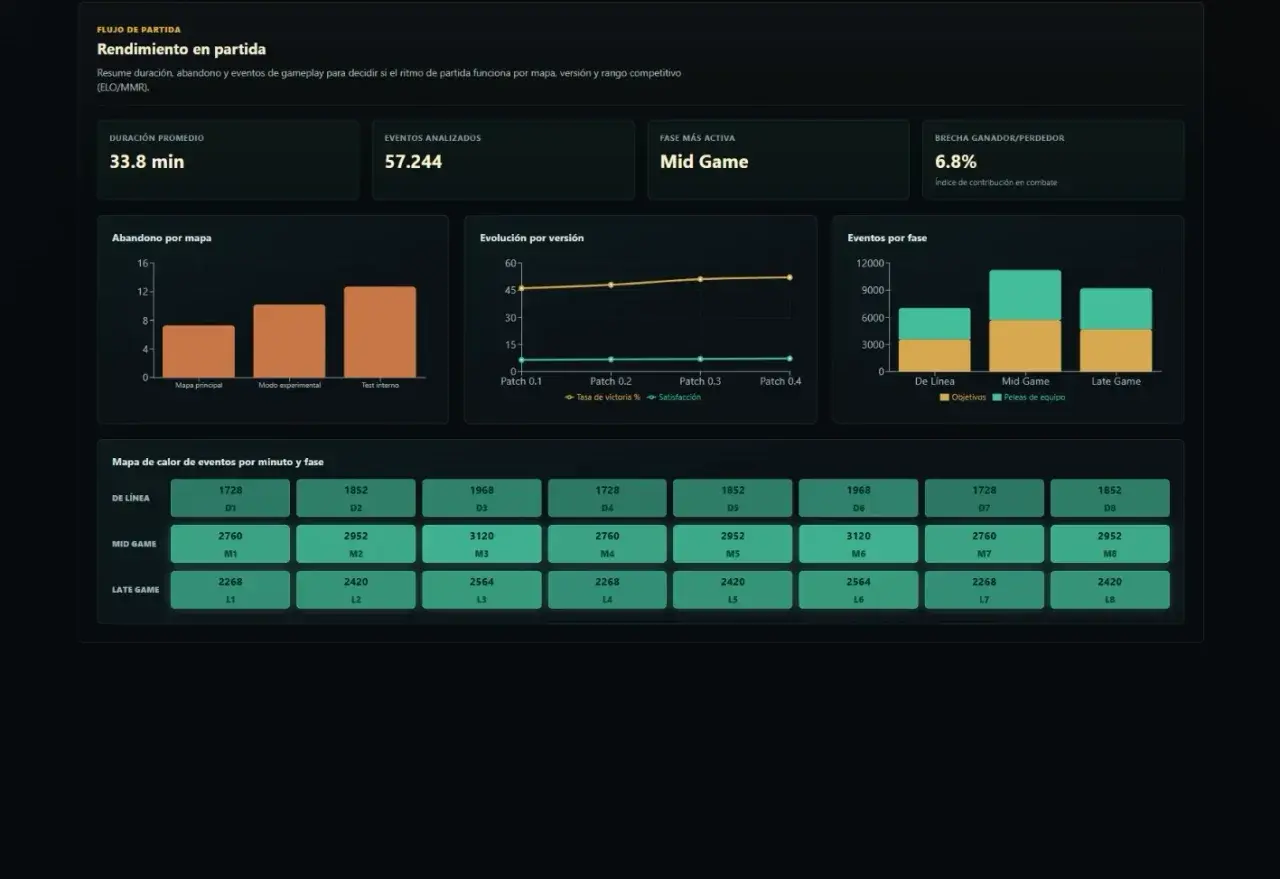This screenshot has height=879, width=1280.
Task: Click the DE LÍNEA heatmap row label
Action: coord(131,498)
